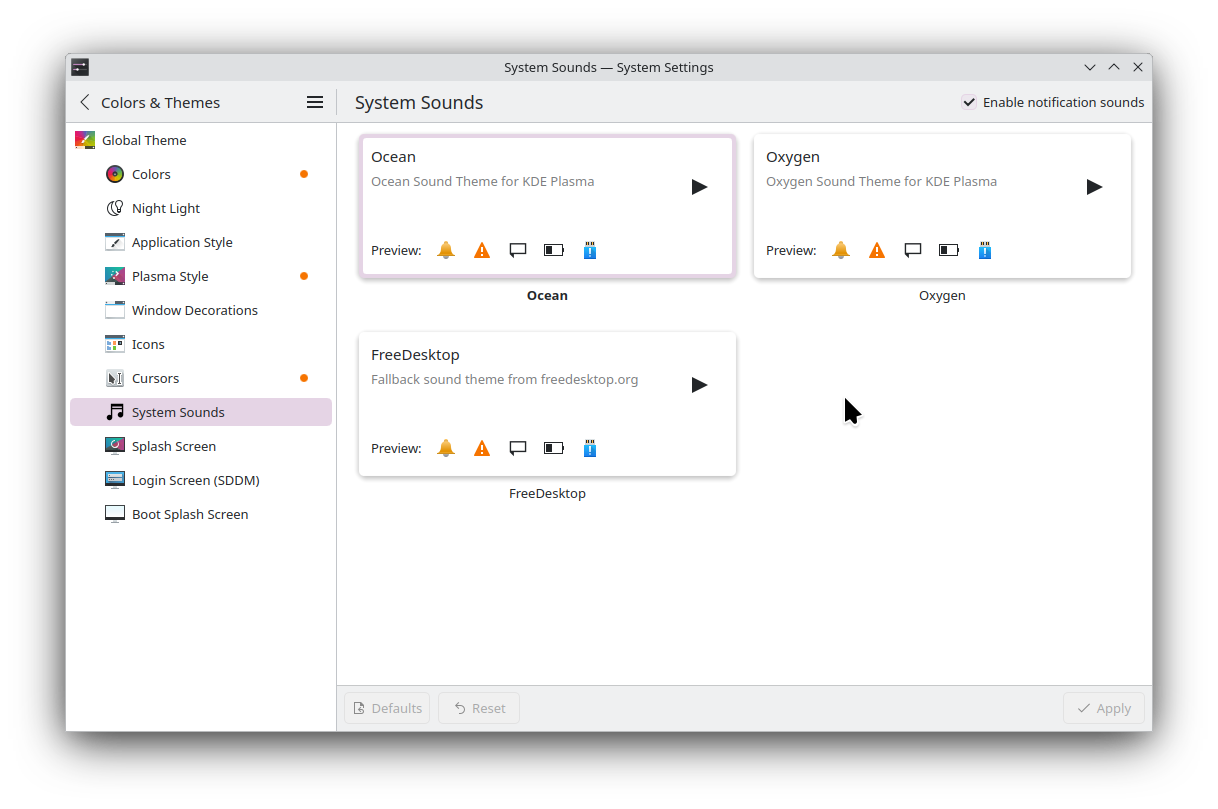The width and height of the screenshot is (1218, 809).
Task: Click the warning preview icon in Oxygen card
Action: coord(877,250)
